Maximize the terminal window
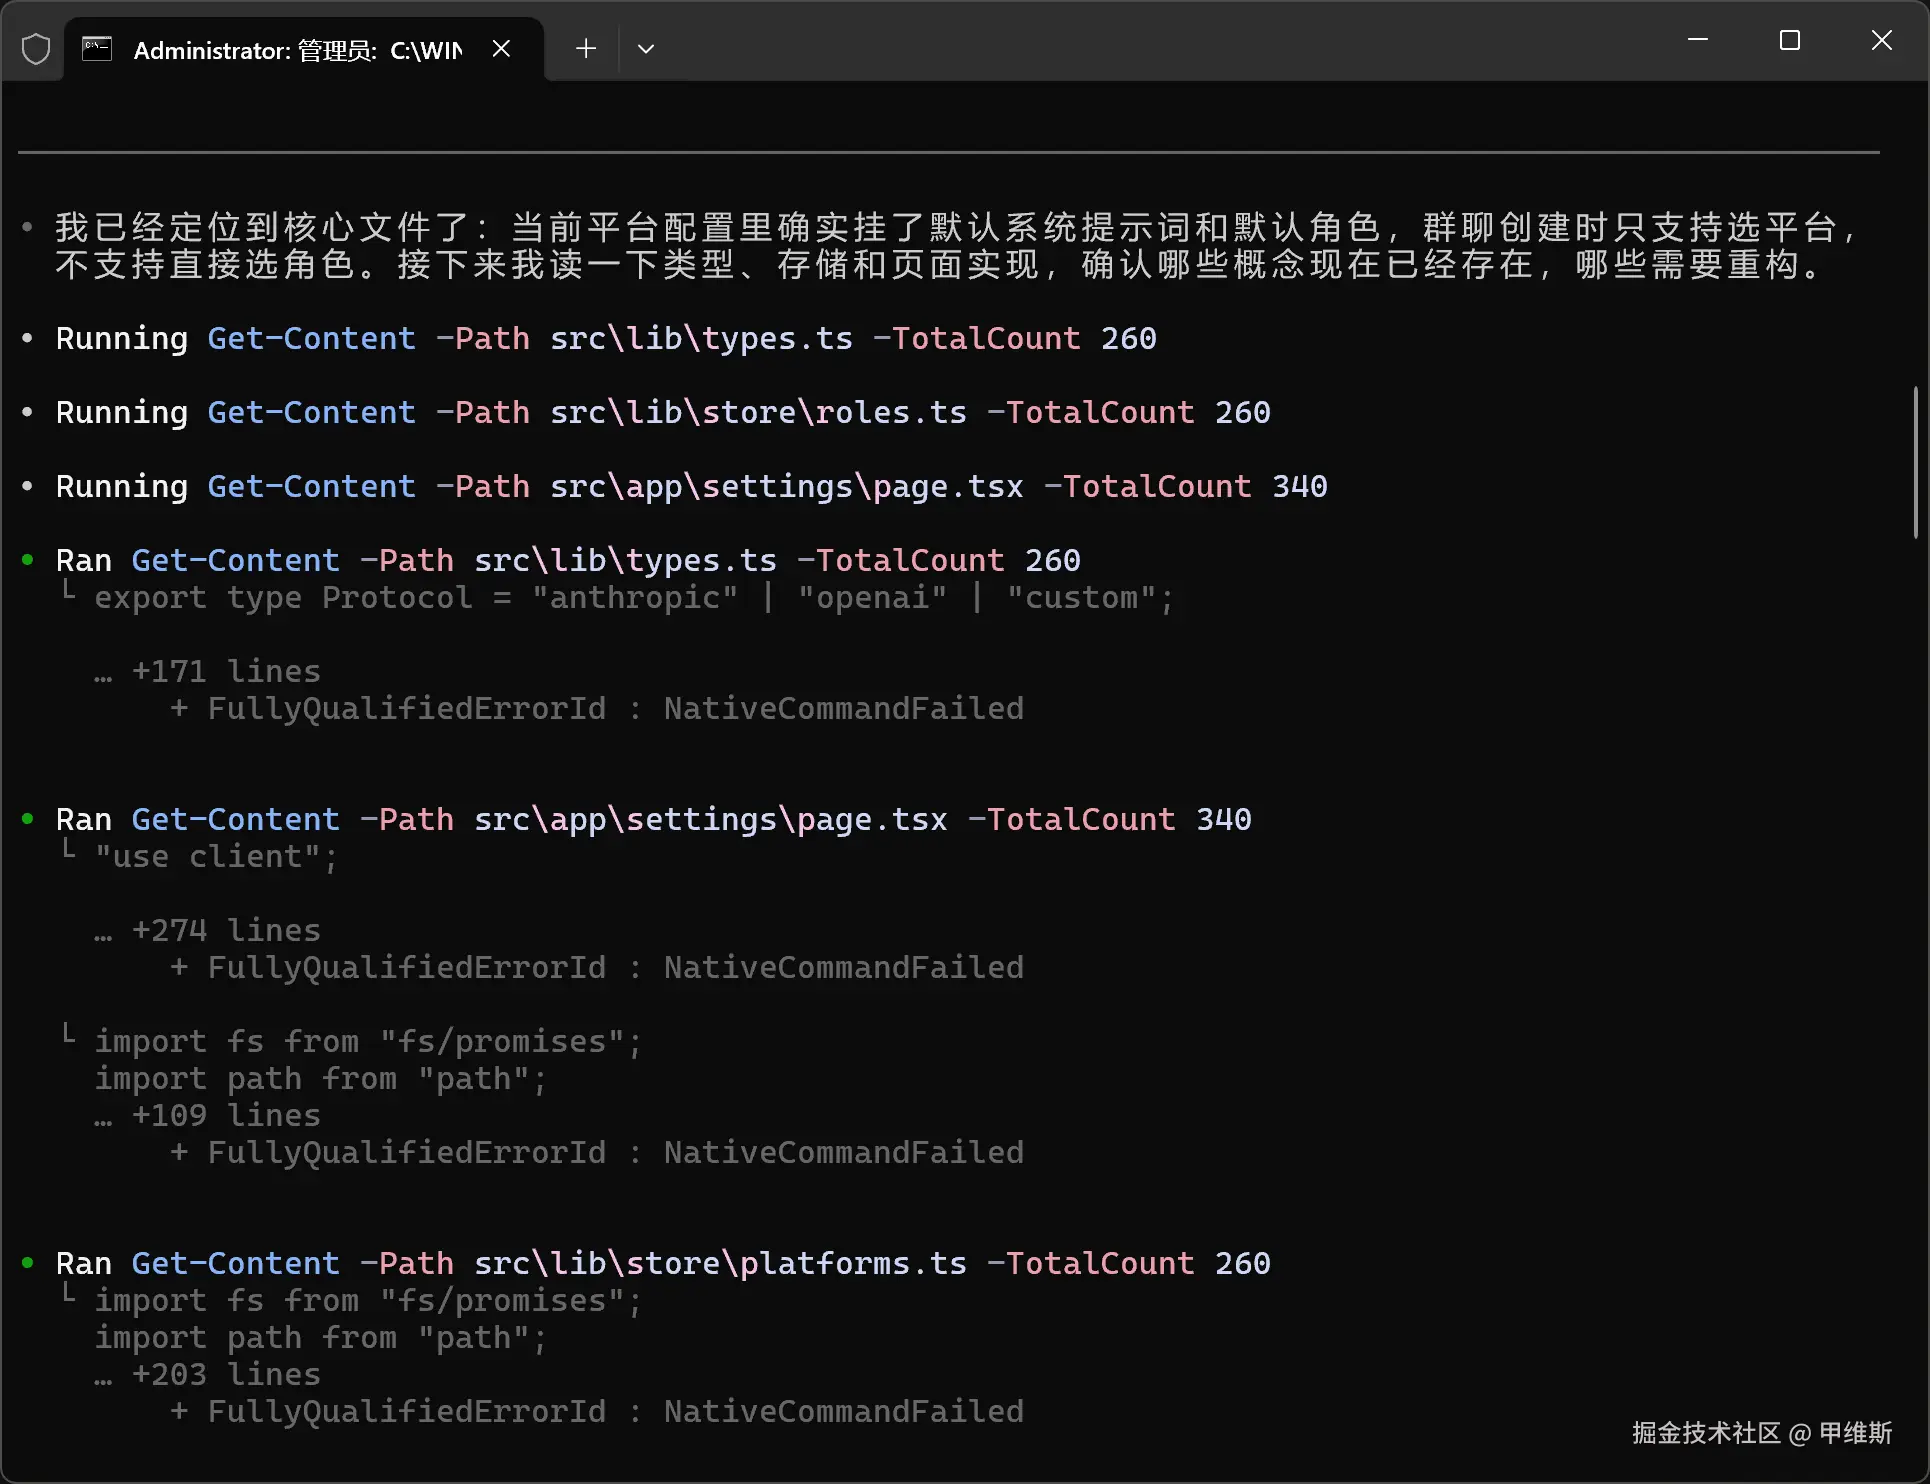1930x1484 pixels. point(1789,40)
